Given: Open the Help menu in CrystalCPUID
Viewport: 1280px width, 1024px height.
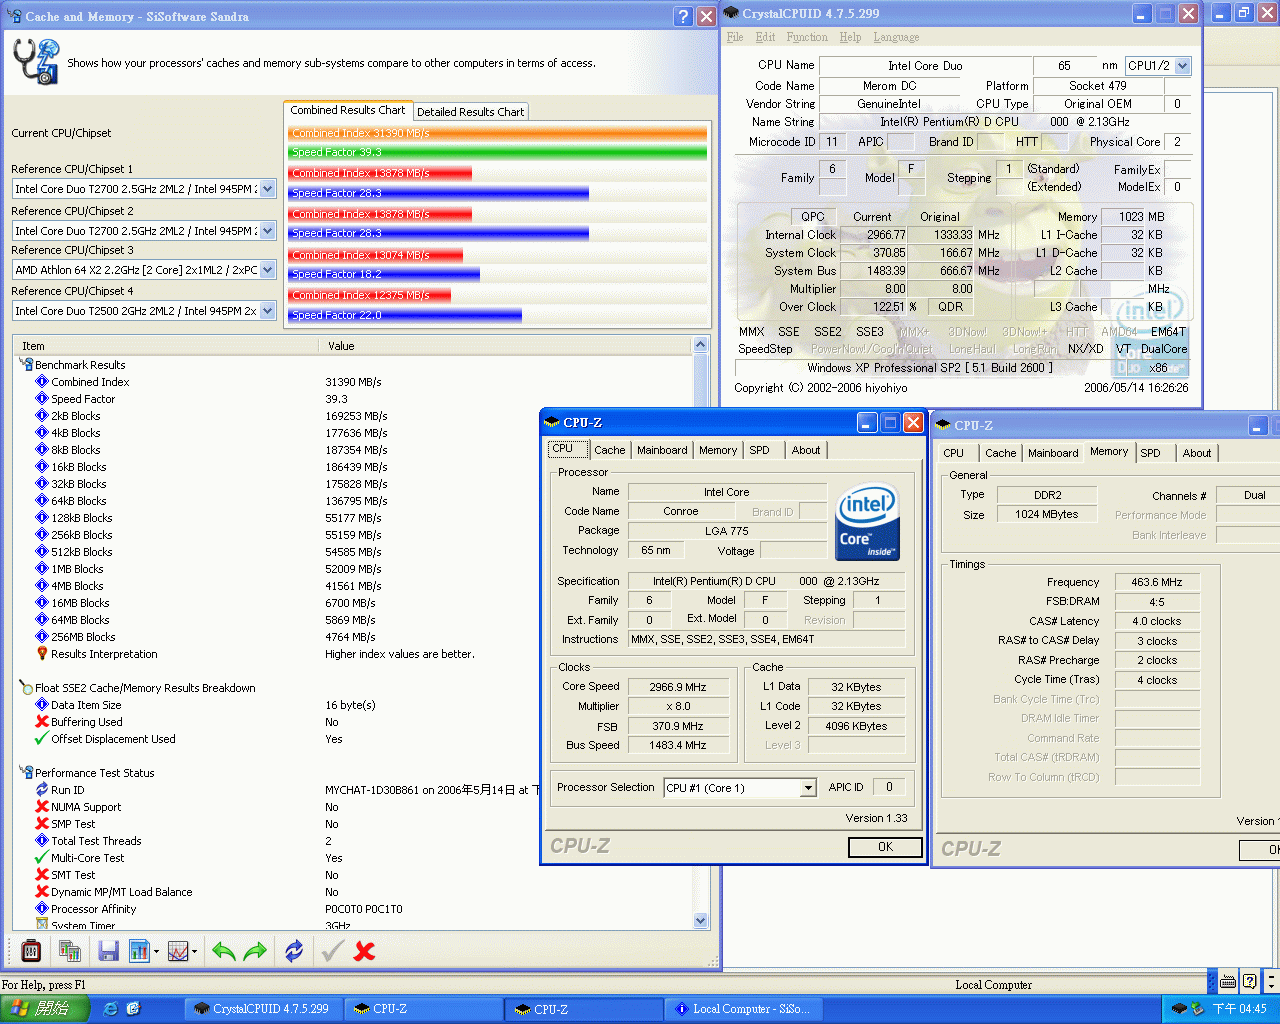Looking at the screenshot, I should pyautogui.click(x=850, y=37).
